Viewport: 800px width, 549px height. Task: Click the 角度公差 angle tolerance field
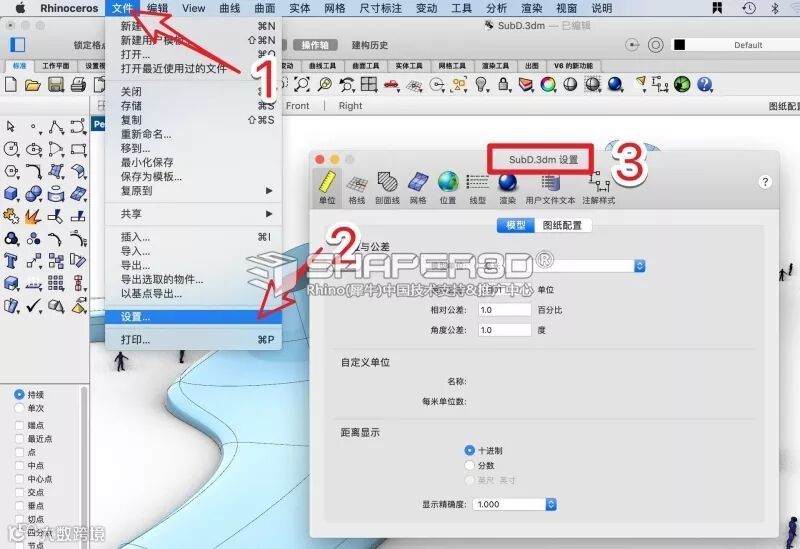pos(504,330)
